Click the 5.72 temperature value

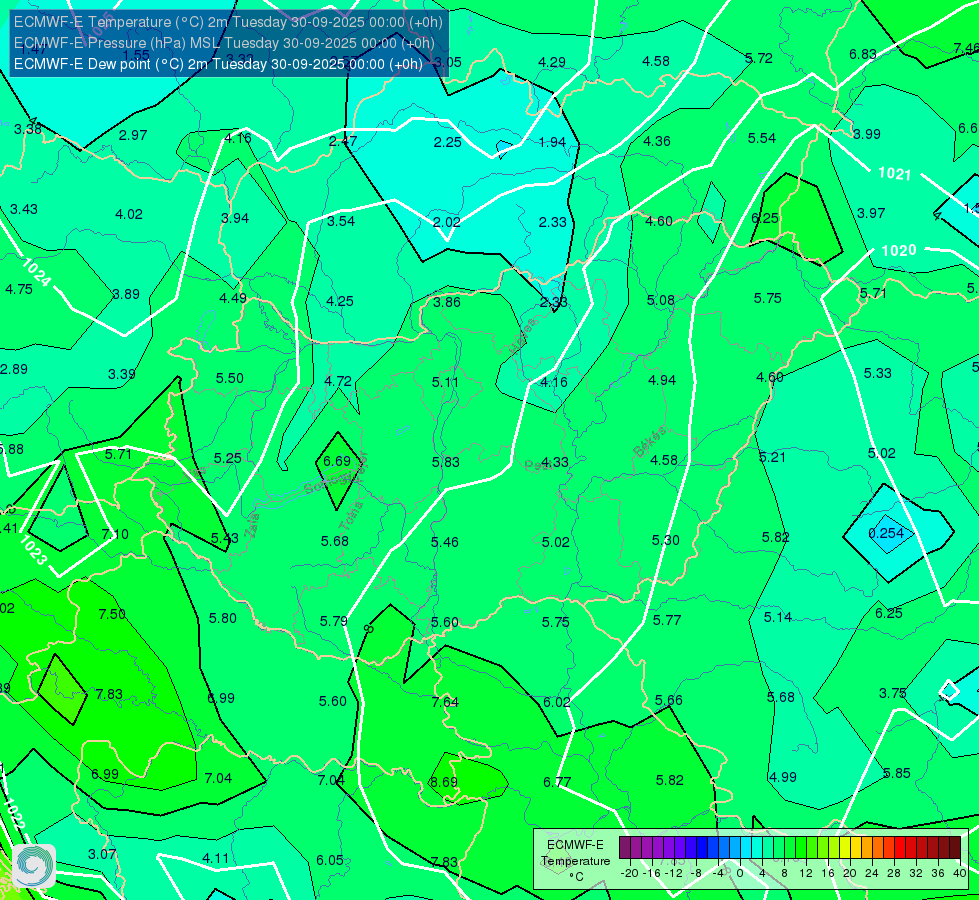click(x=759, y=58)
